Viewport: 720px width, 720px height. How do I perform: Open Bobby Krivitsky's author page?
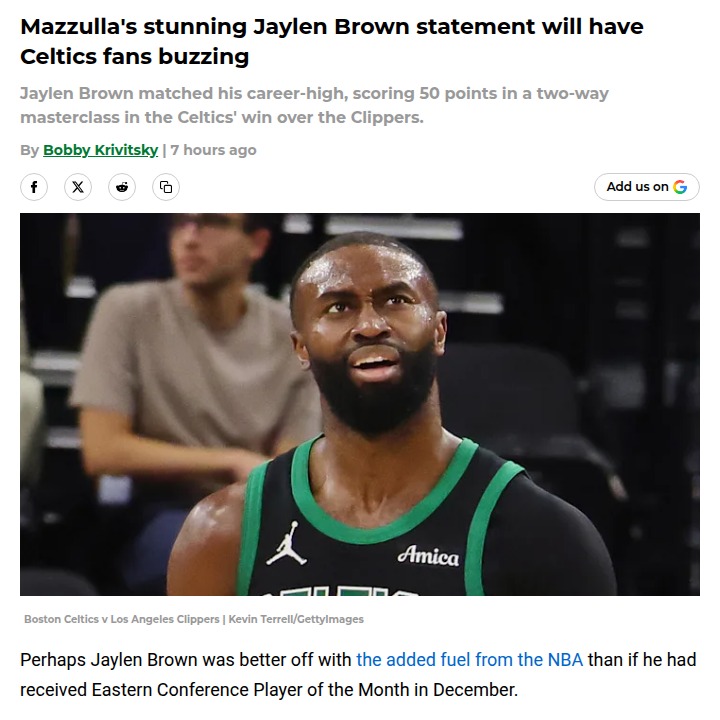coord(101,150)
